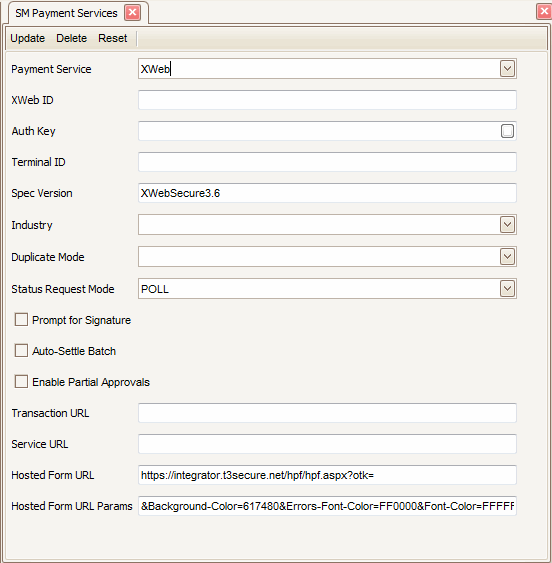The height and width of the screenshot is (563, 552).
Task: Open the Status Request Mode dropdown arrow
Action: click(x=507, y=289)
